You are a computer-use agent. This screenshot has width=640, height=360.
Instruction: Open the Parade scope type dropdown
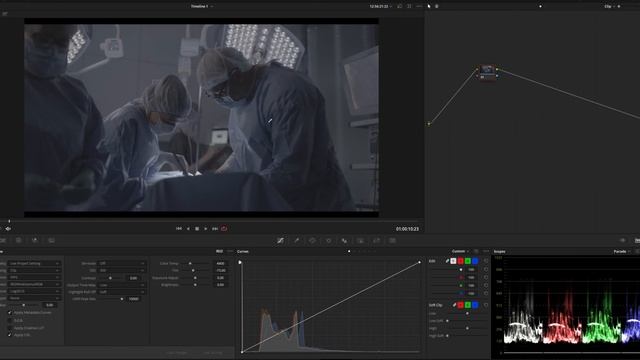tap(622, 251)
